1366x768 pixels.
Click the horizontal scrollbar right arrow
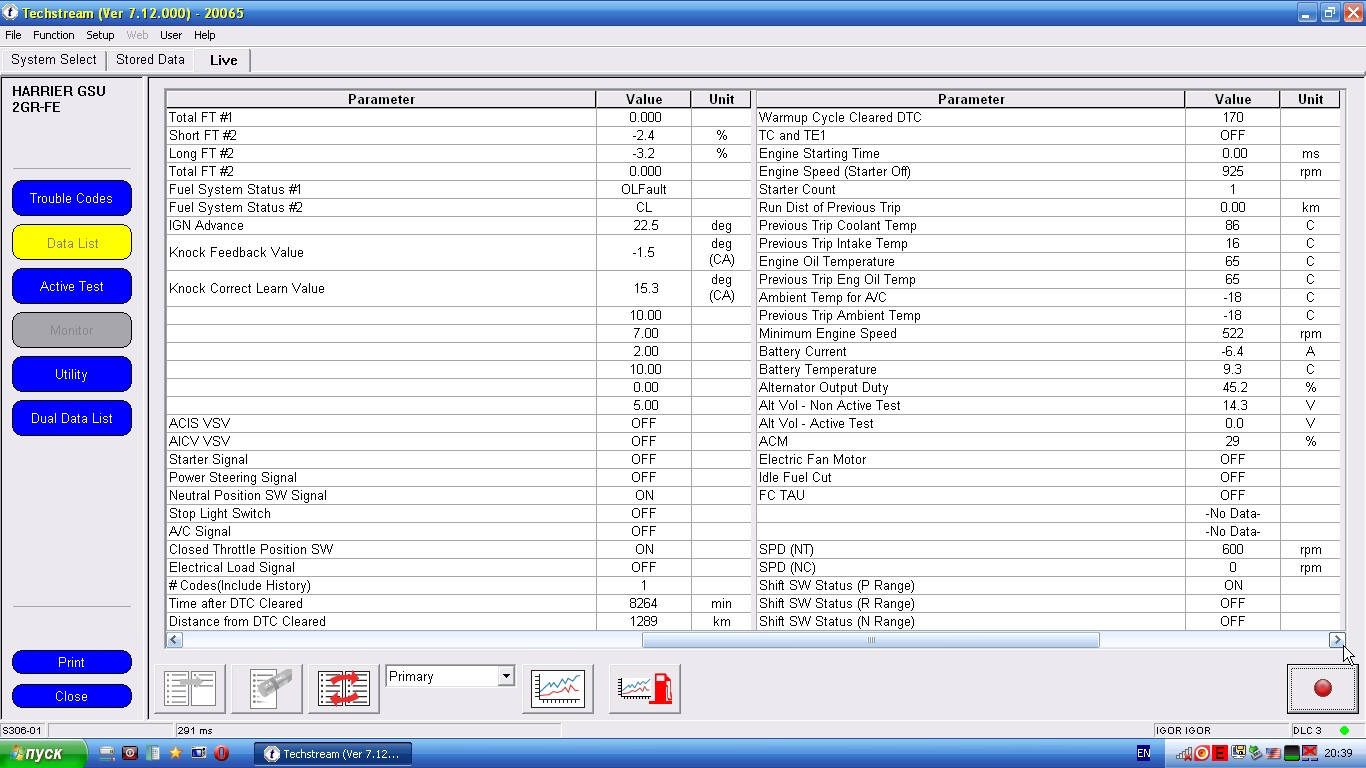point(1336,640)
